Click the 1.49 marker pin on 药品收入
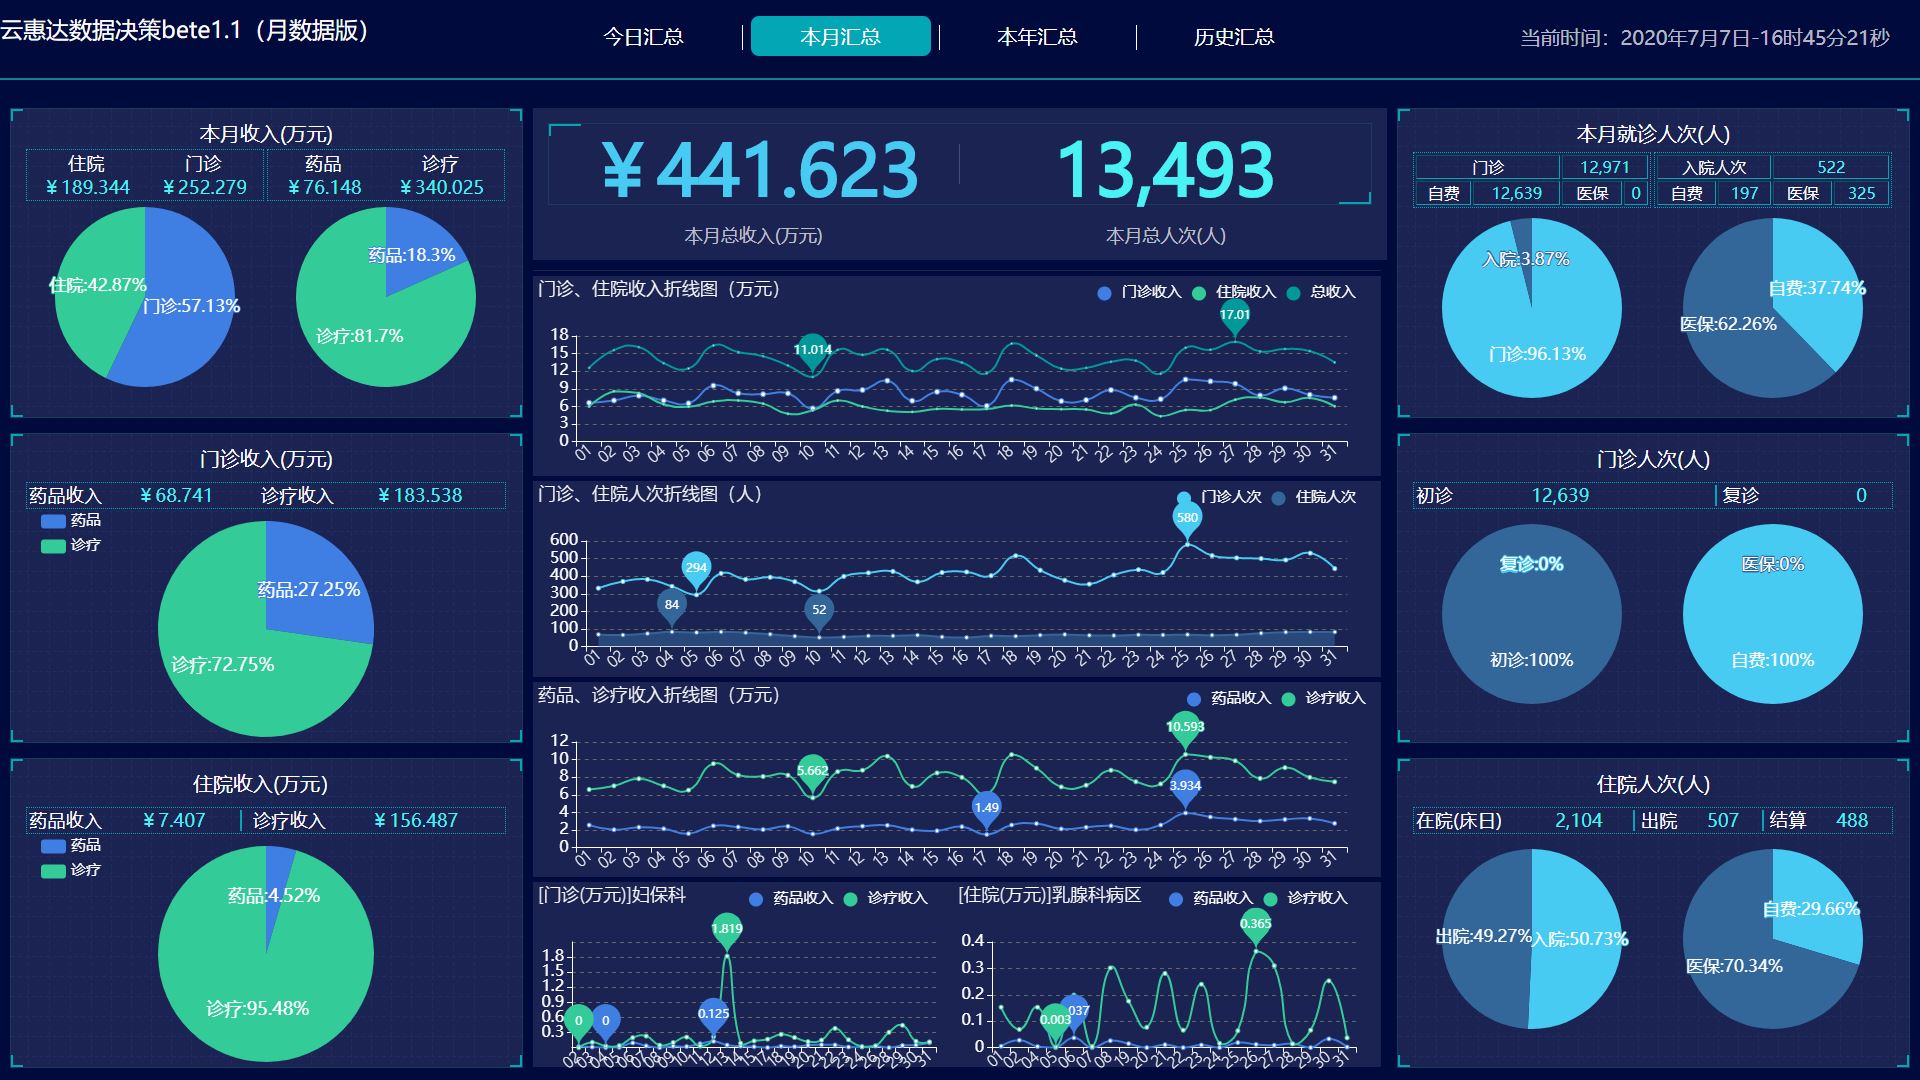This screenshot has width=1920, height=1080. pos(986,809)
